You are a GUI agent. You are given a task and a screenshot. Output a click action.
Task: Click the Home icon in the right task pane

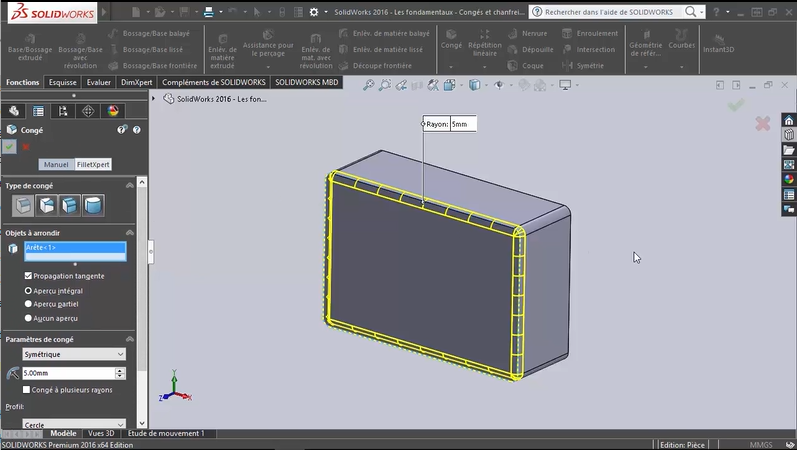[788, 121]
